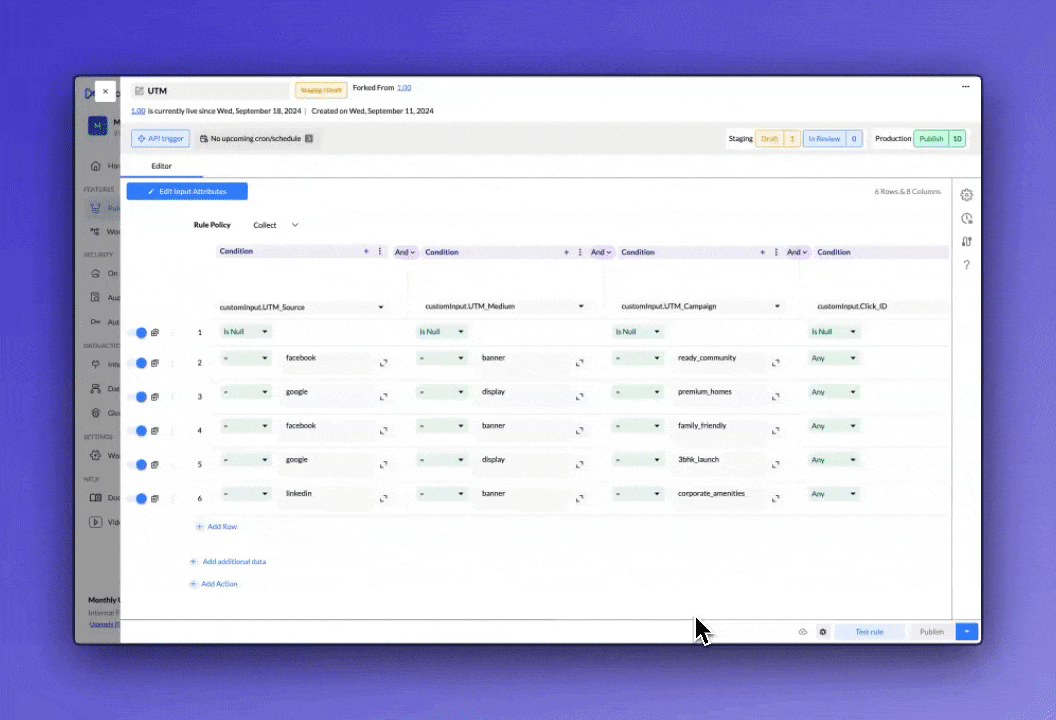
Task: Expand the facebook value in row 2
Action: pyautogui.click(x=383, y=363)
